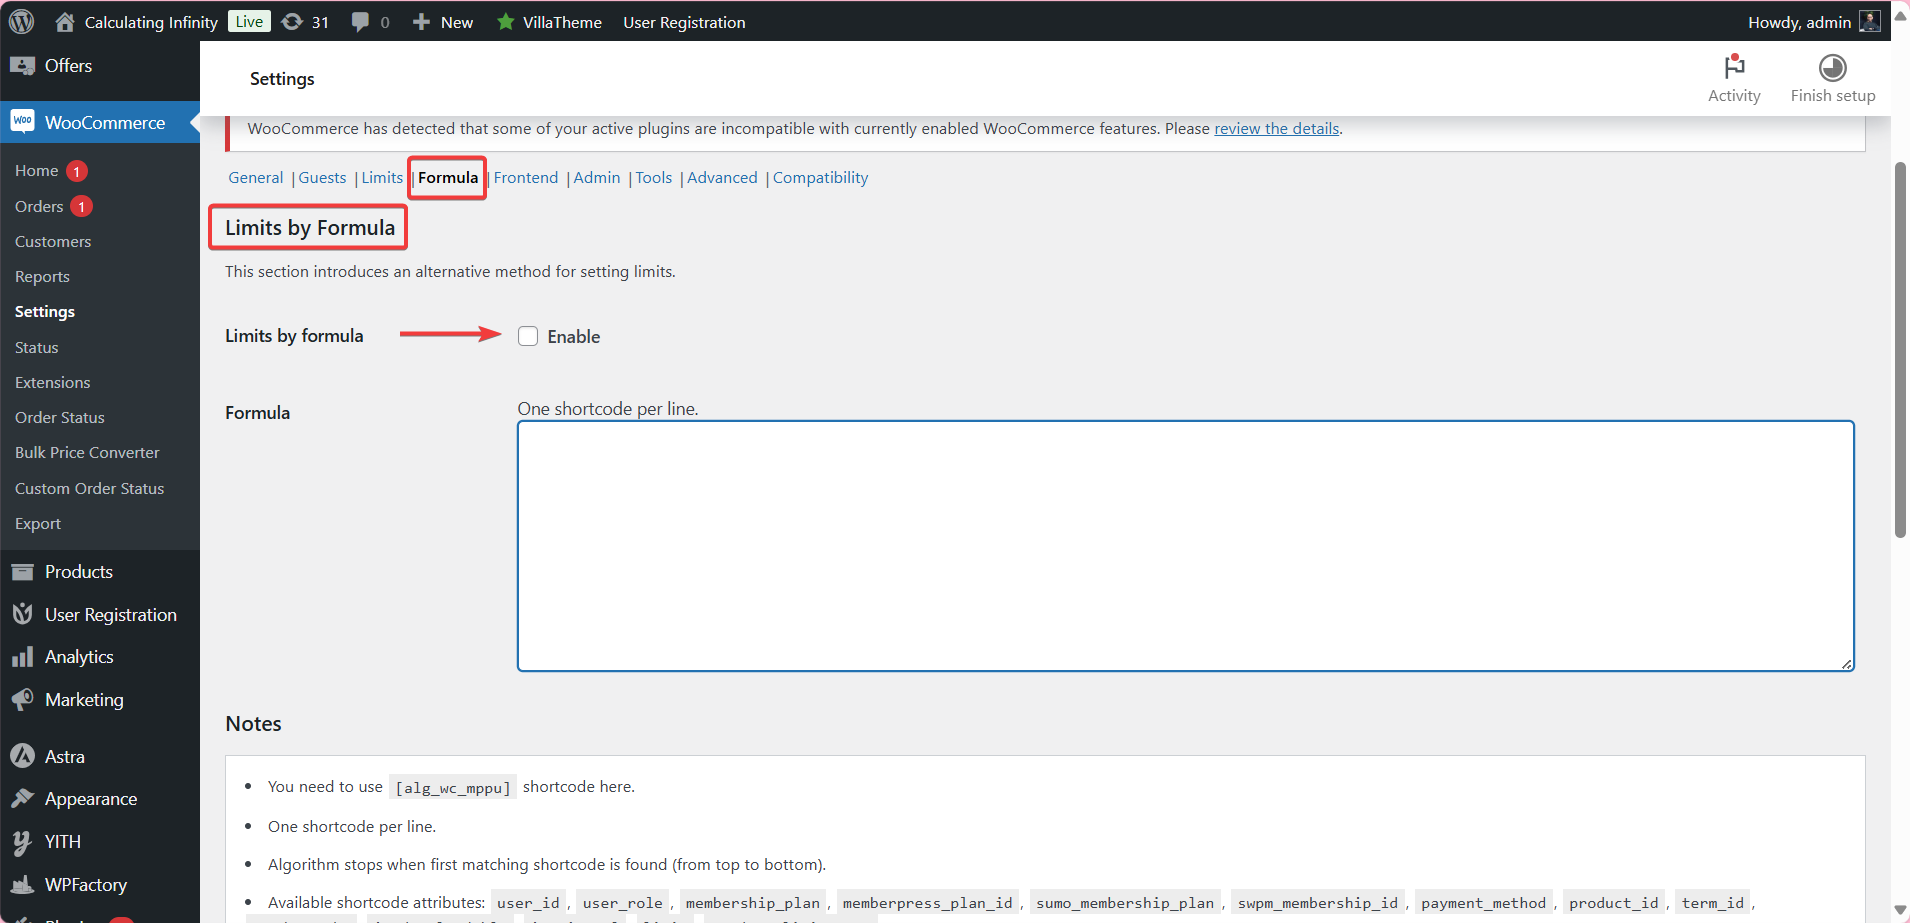Click the membership_plan attribute text
This screenshot has height=923, width=1910.
point(752,903)
